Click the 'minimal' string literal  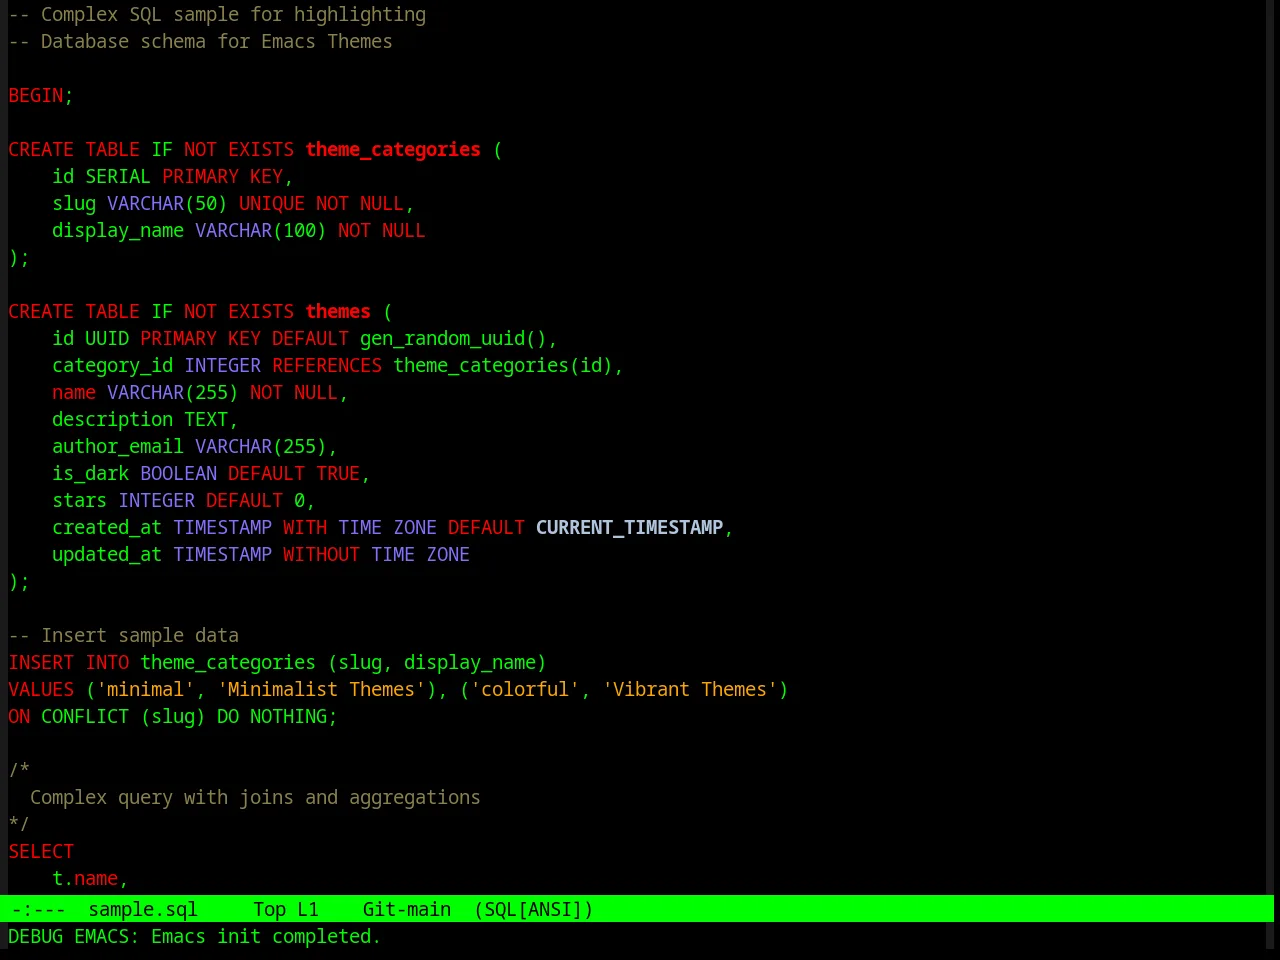[x=146, y=689]
